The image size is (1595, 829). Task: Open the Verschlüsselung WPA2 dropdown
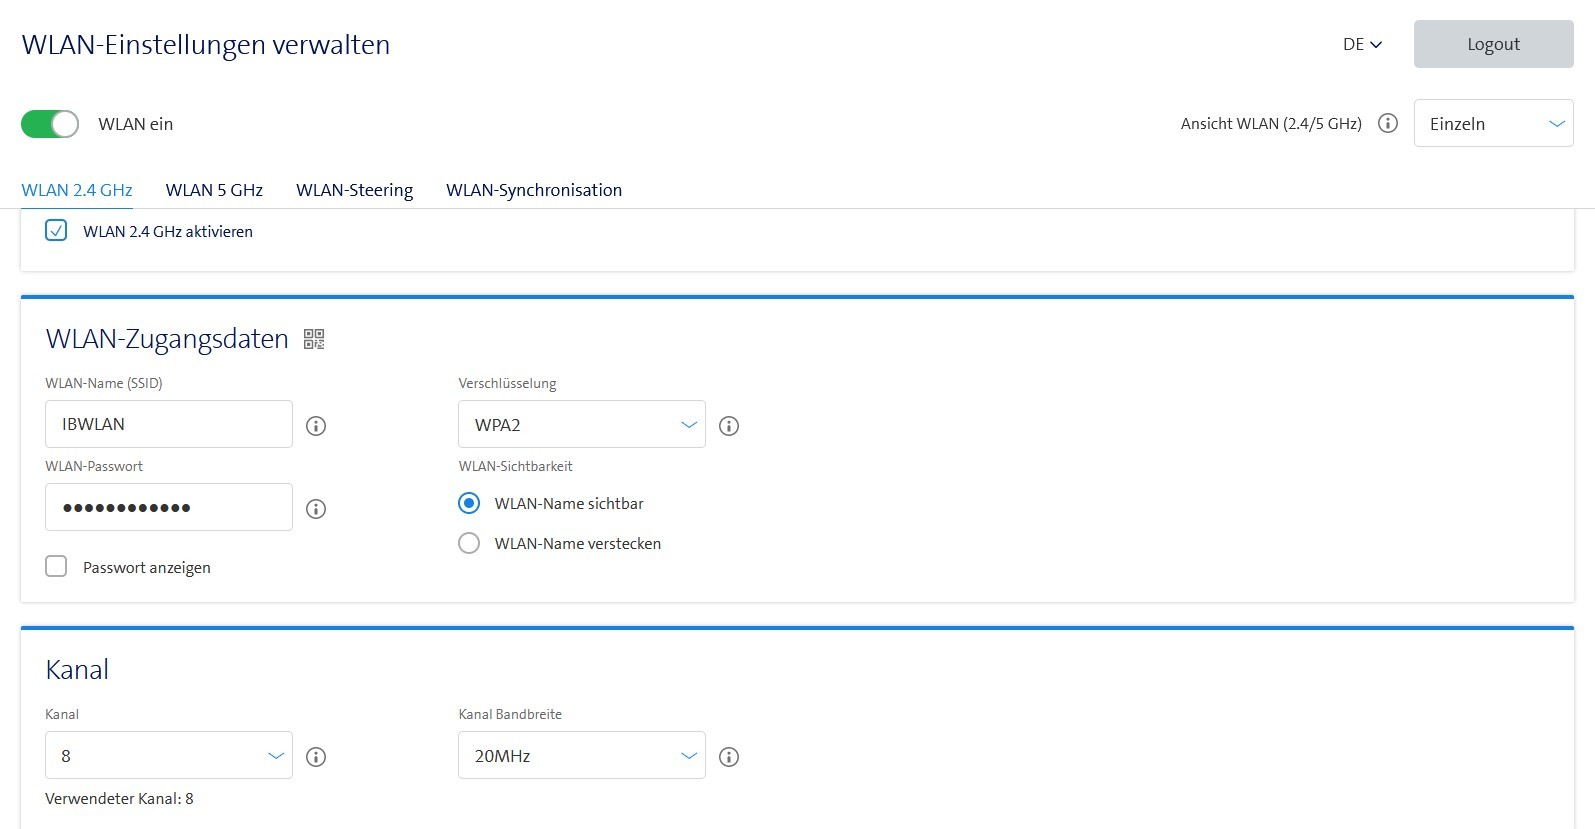coord(581,425)
